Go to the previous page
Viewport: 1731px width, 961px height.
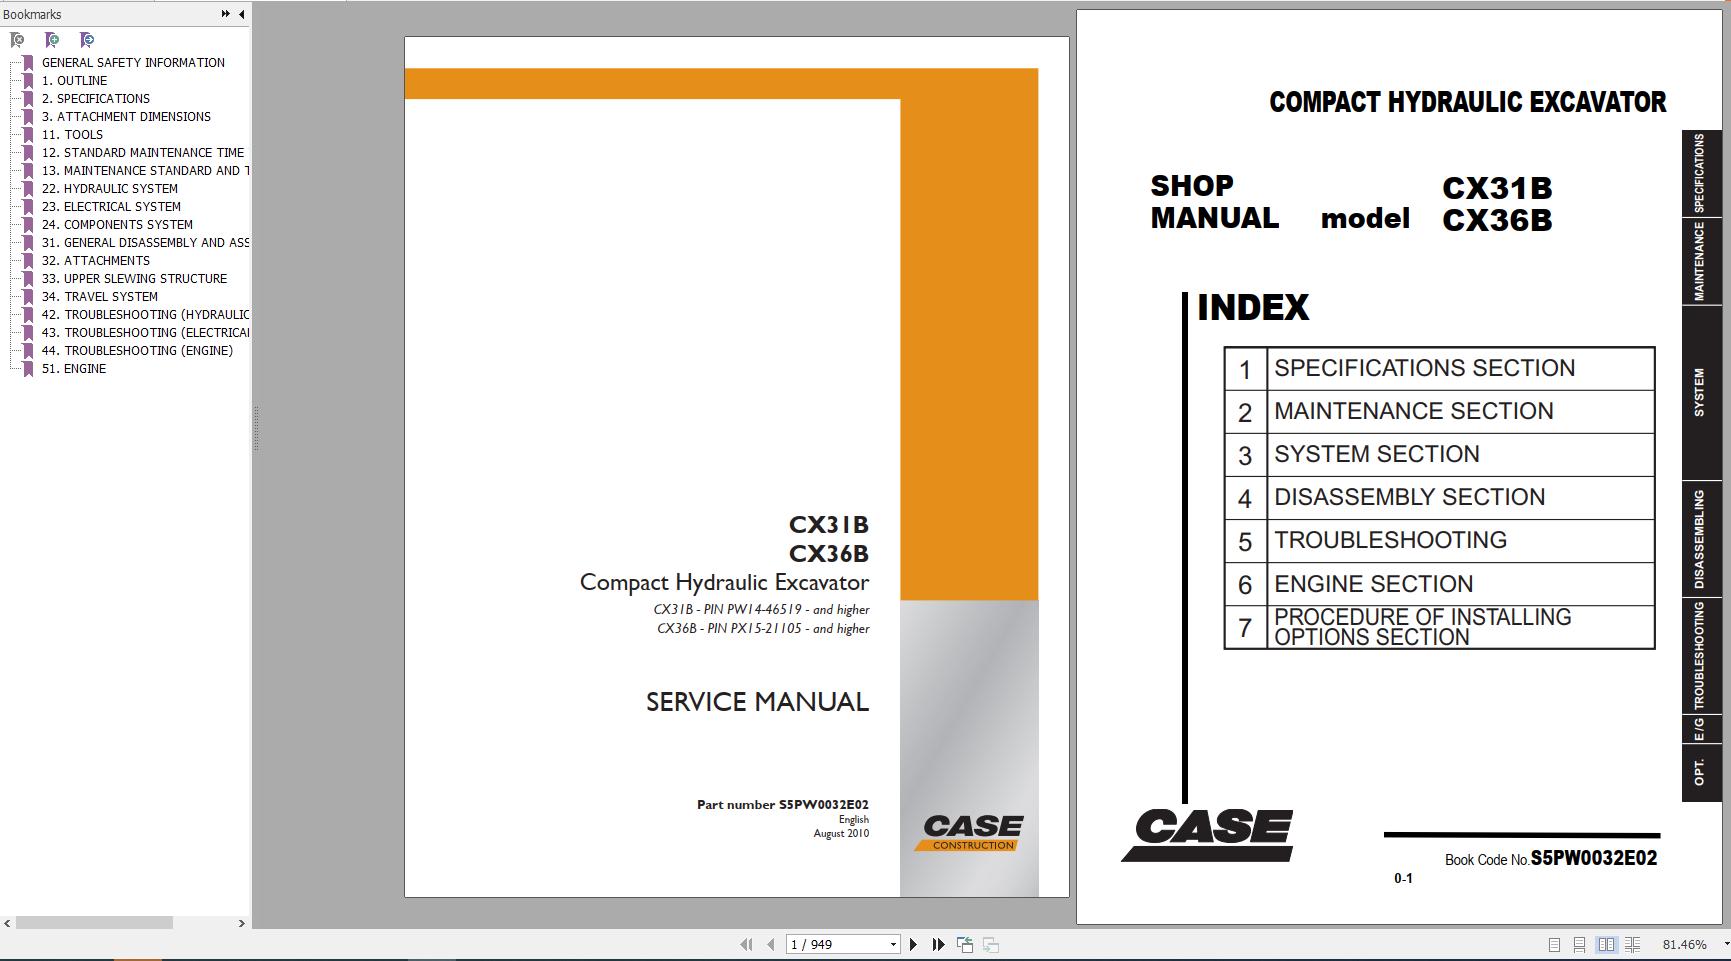tap(770, 944)
